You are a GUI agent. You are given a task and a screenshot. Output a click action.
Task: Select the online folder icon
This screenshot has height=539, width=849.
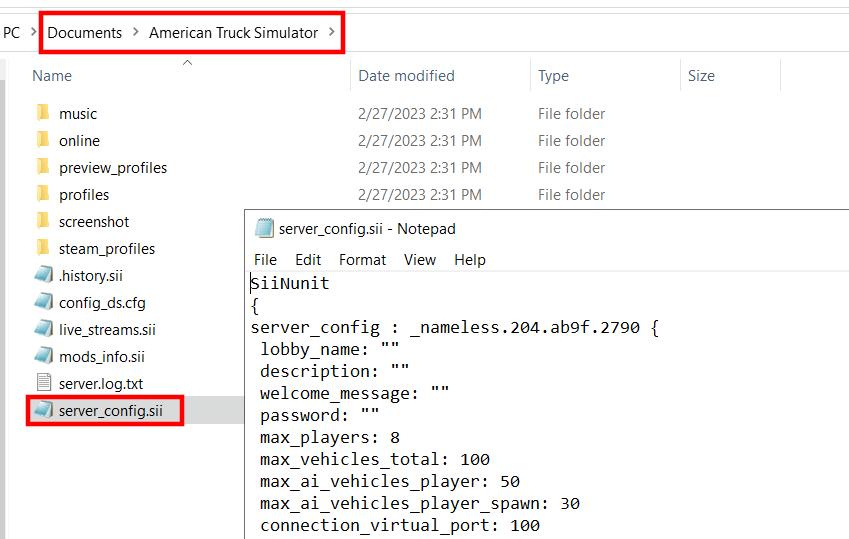click(x=43, y=140)
